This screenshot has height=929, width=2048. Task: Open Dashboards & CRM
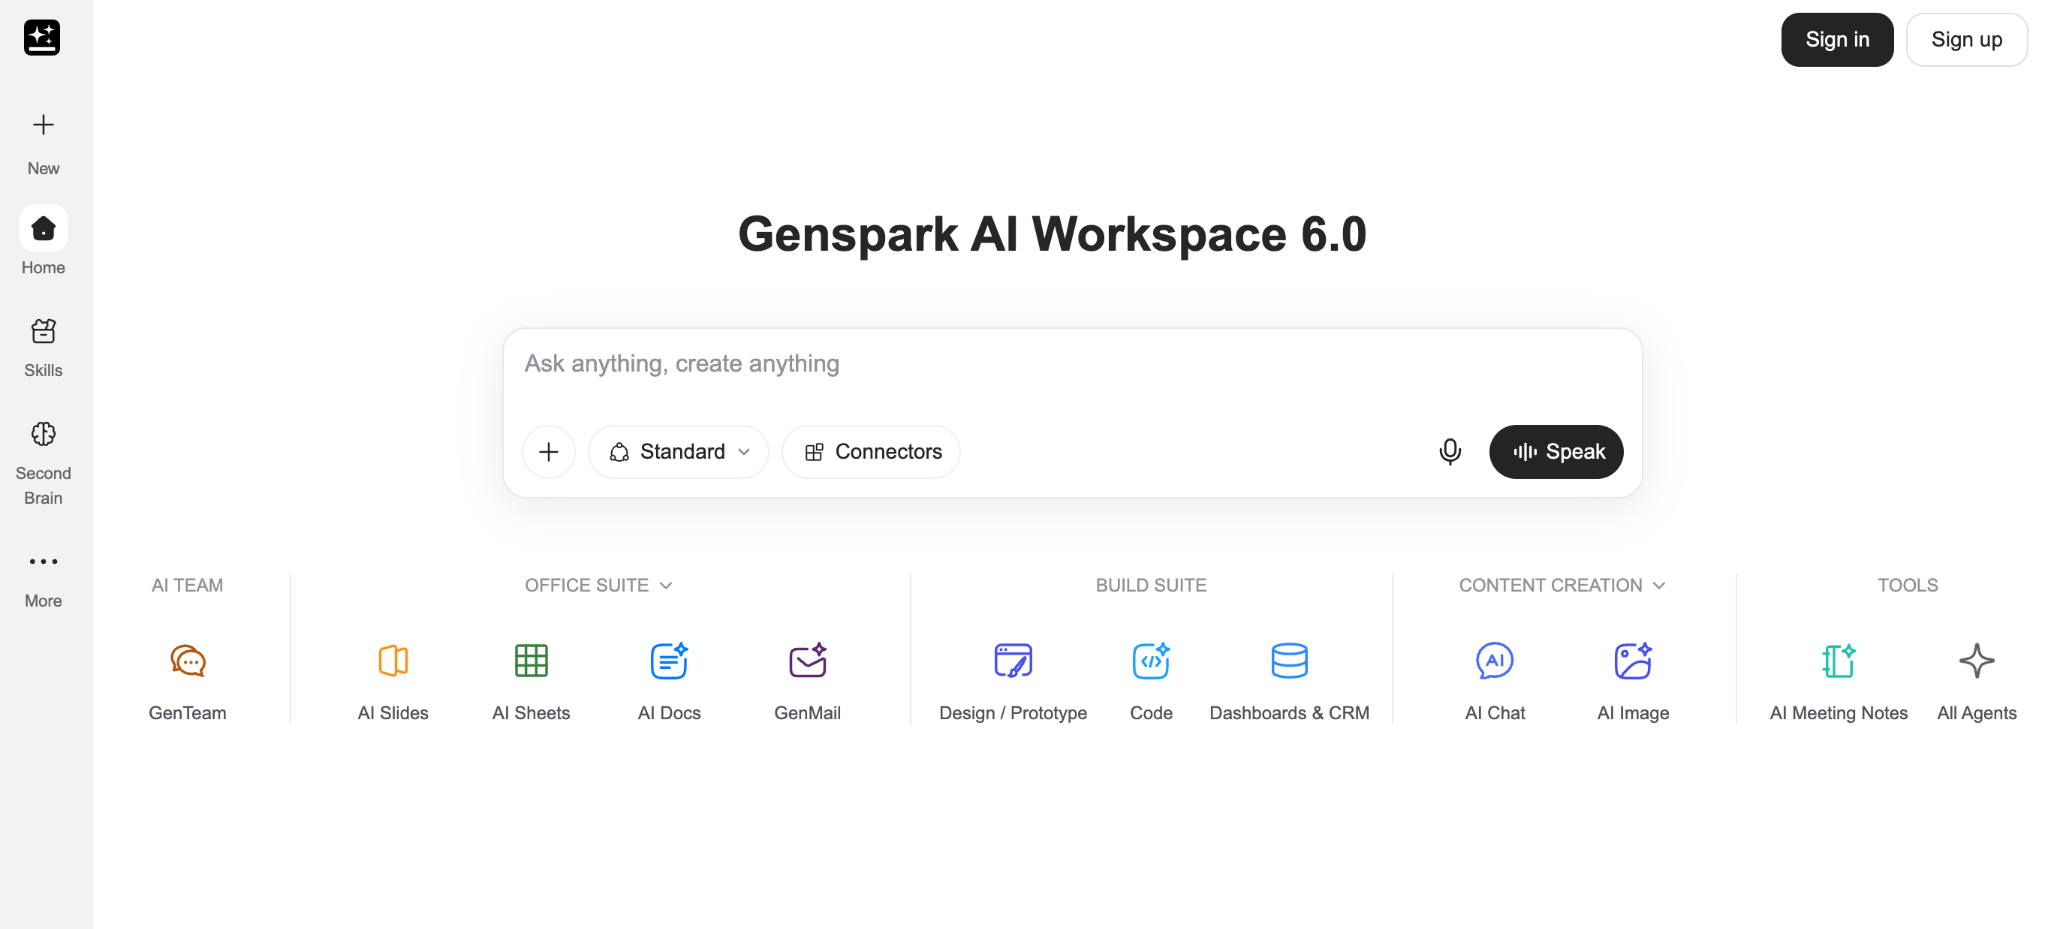pyautogui.click(x=1289, y=681)
